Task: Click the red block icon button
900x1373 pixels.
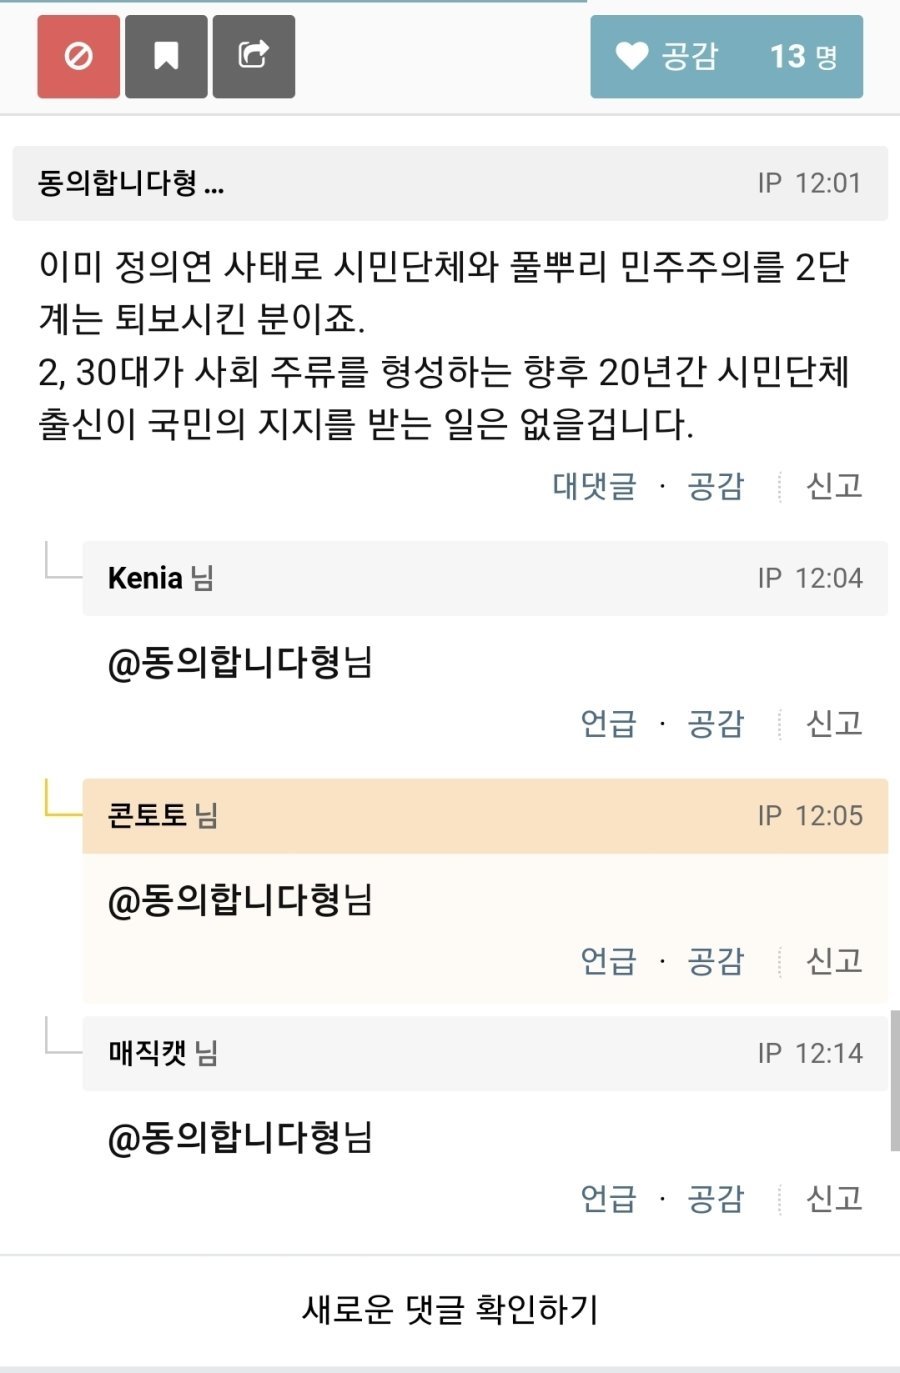Action: point(79,56)
